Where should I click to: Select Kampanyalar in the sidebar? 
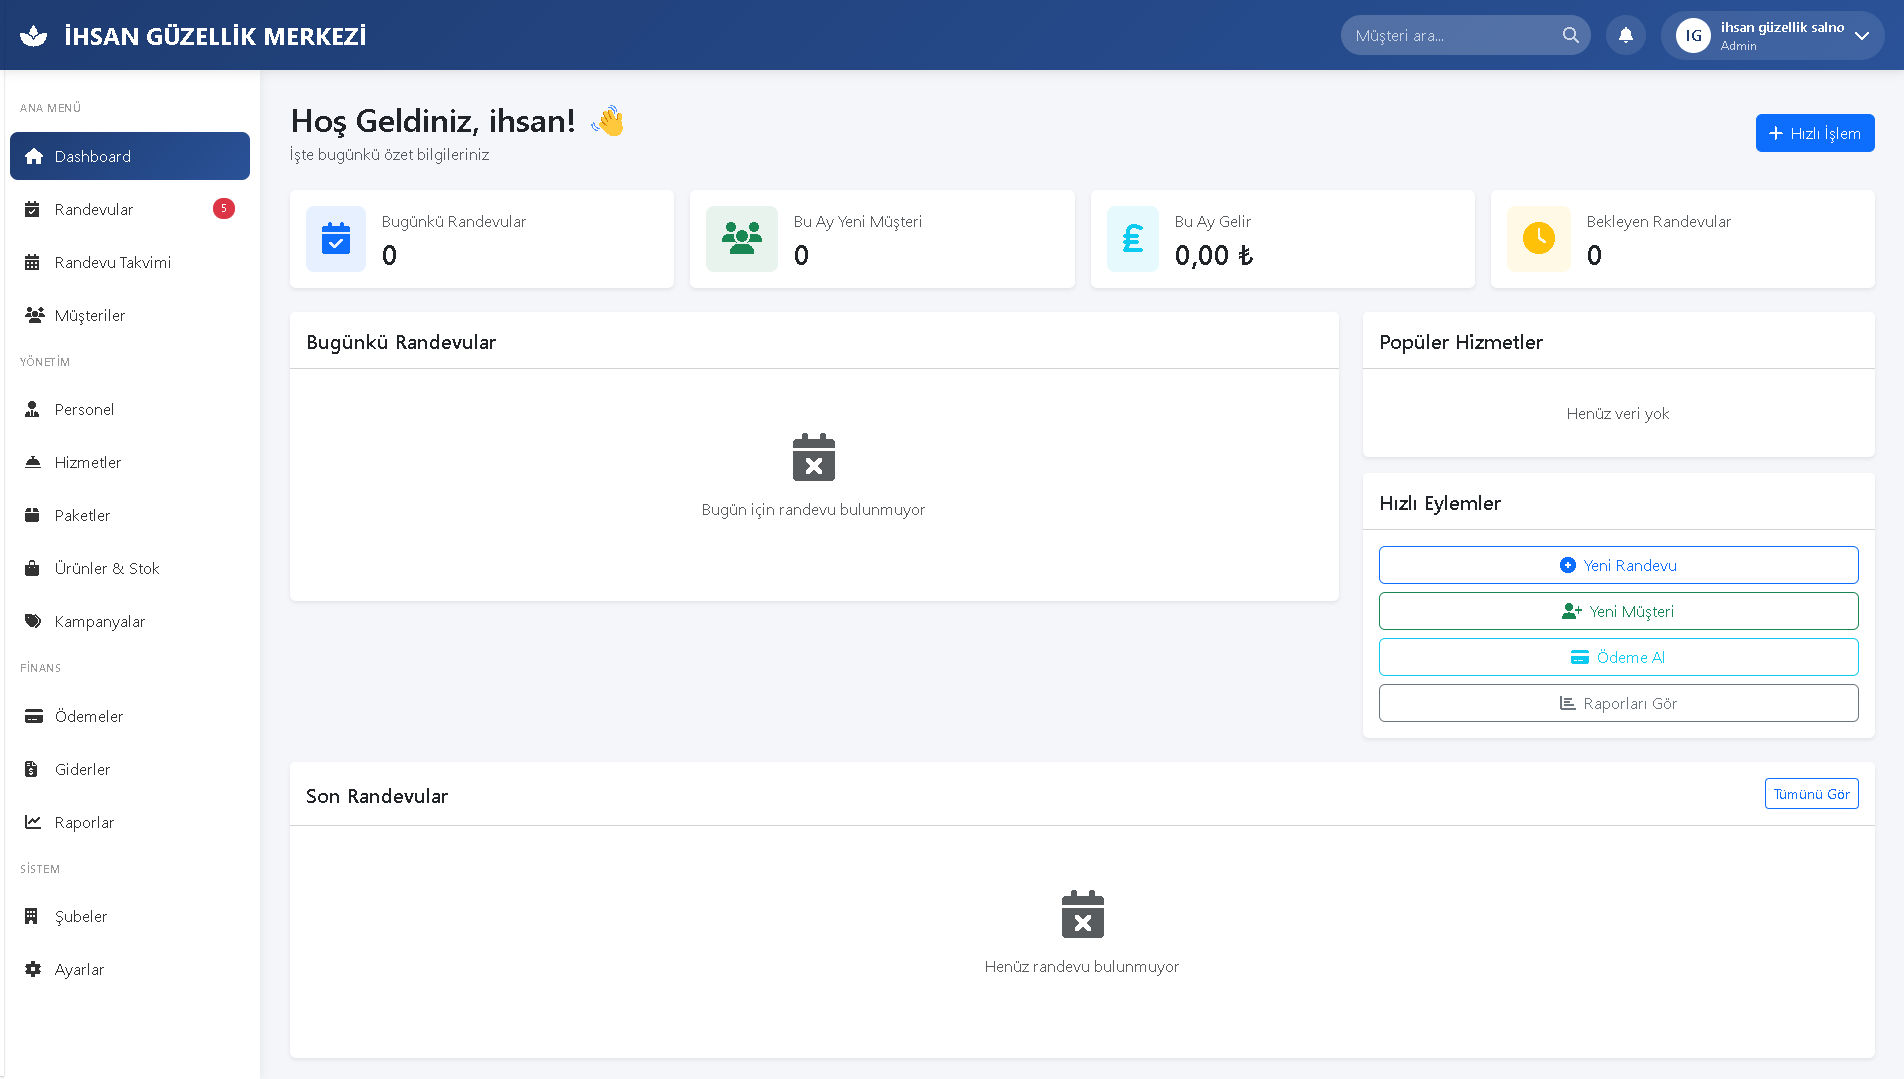100,621
